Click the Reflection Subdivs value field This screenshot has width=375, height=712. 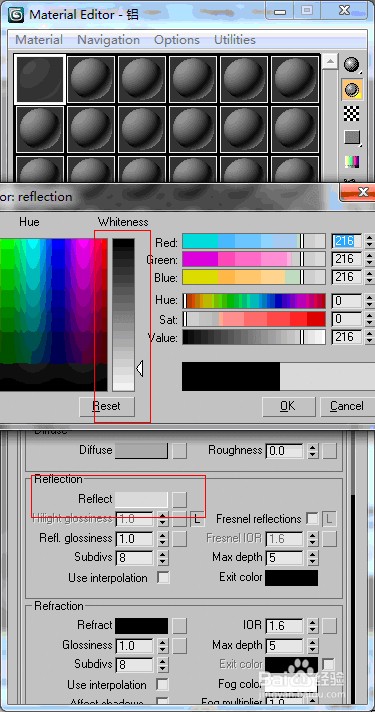pos(135,558)
